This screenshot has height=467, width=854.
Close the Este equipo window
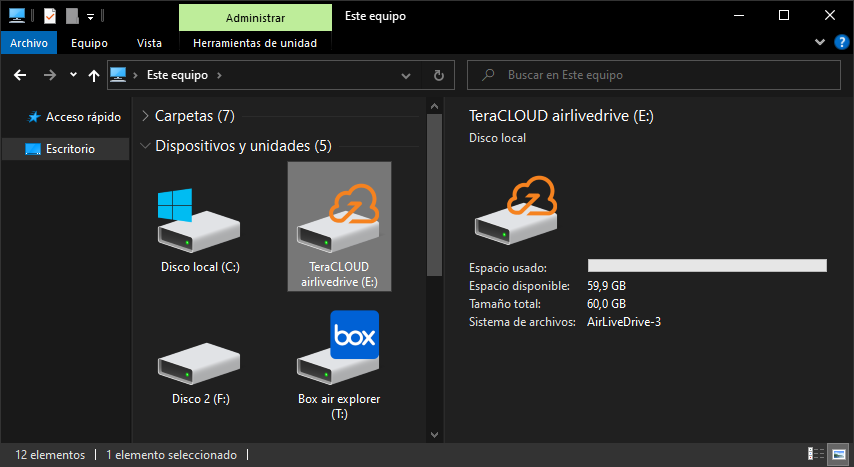click(829, 15)
